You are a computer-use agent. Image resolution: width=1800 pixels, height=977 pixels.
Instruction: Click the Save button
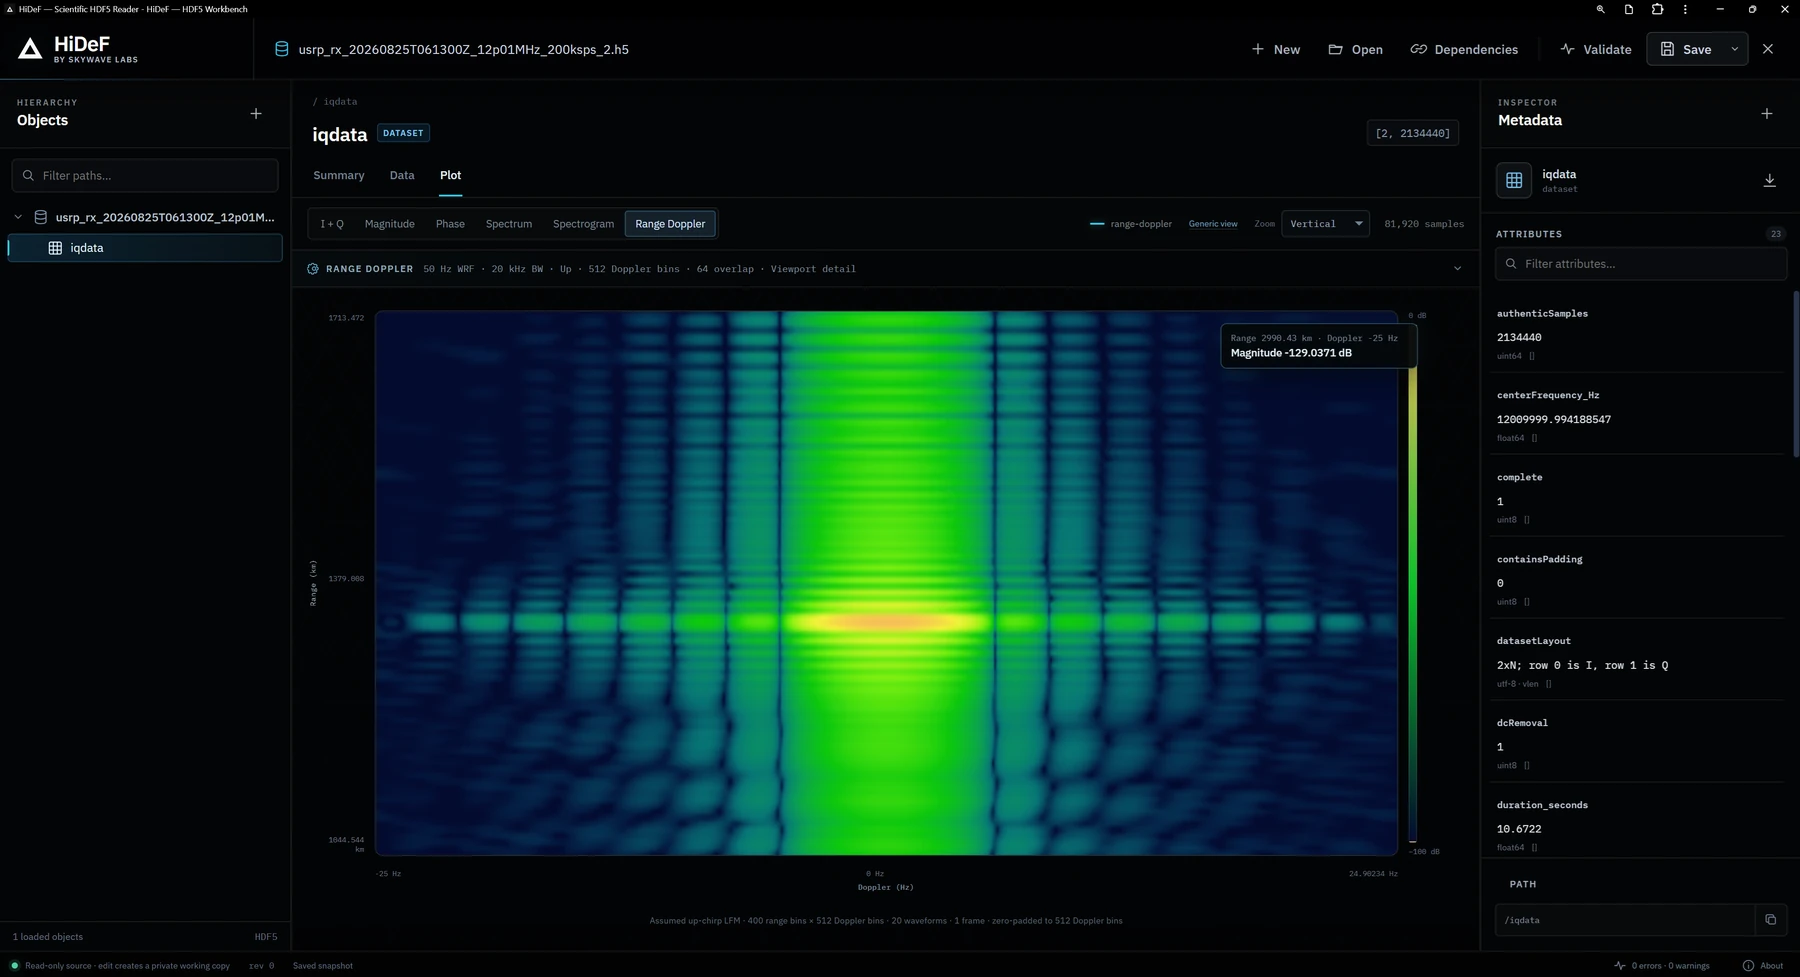1686,49
